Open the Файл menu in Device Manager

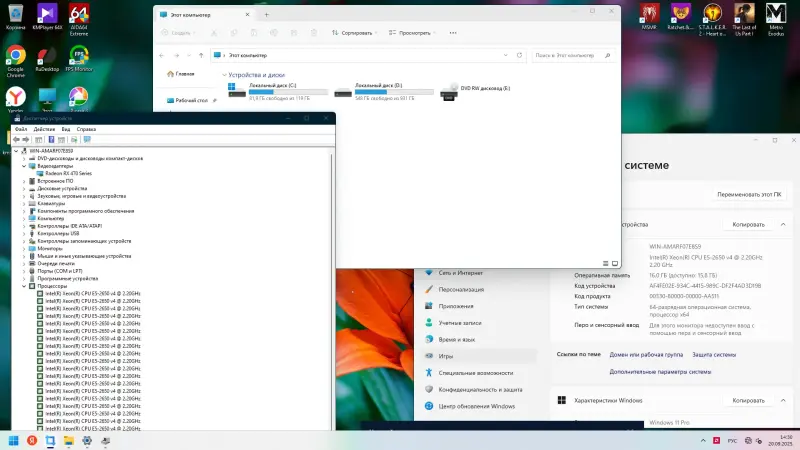(x=21, y=129)
